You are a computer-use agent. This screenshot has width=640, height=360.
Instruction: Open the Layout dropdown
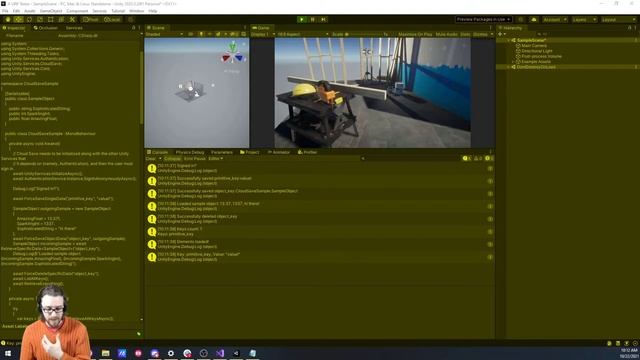coord(618,20)
